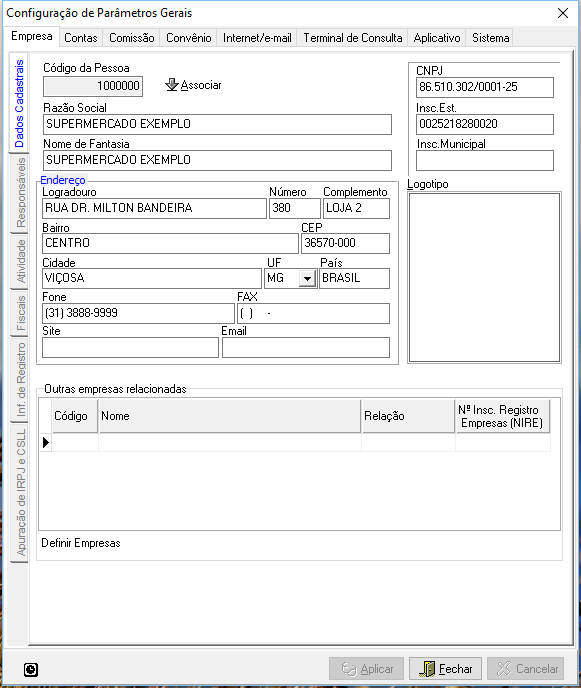The height and width of the screenshot is (688, 581).
Task: Select the grid row arrow indicator
Action: click(x=46, y=443)
